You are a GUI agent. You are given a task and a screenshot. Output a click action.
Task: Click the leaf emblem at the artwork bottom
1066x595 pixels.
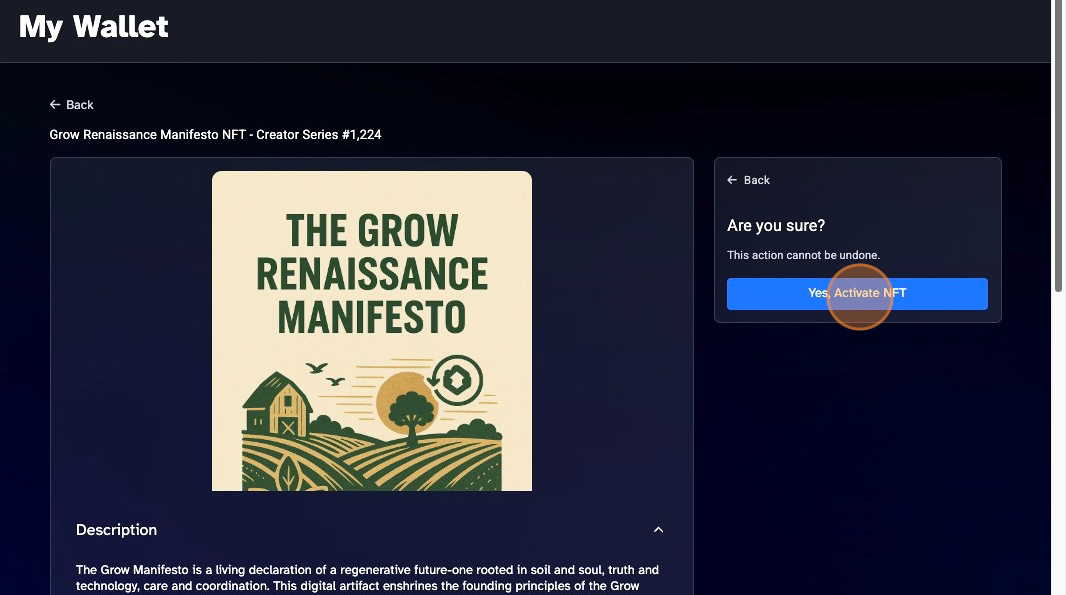pyautogui.click(x=286, y=473)
